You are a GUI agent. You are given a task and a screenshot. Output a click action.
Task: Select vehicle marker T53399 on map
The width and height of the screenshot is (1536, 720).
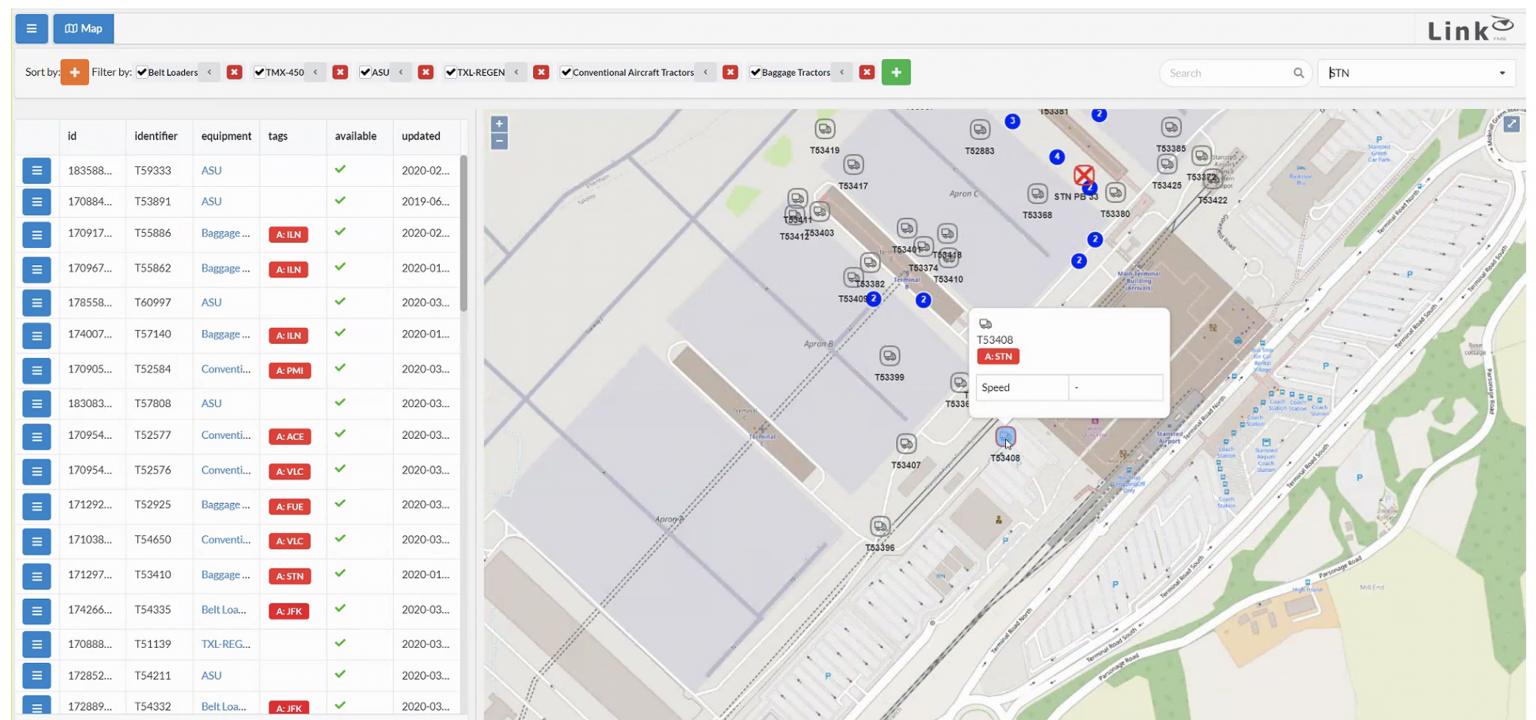click(x=889, y=356)
